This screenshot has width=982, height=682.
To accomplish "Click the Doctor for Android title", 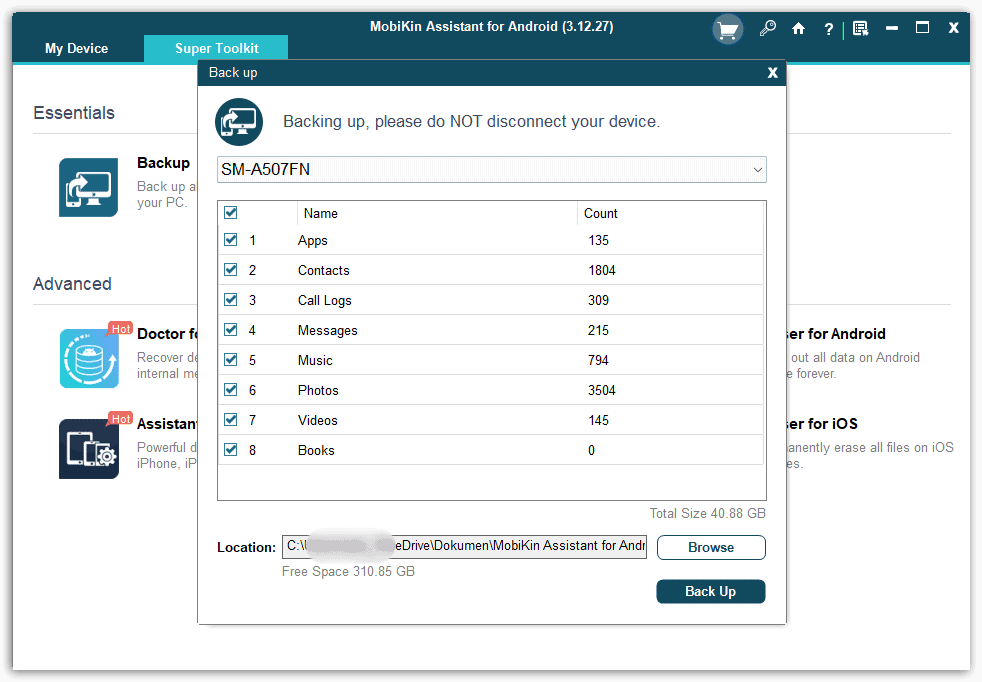I will click(x=167, y=334).
